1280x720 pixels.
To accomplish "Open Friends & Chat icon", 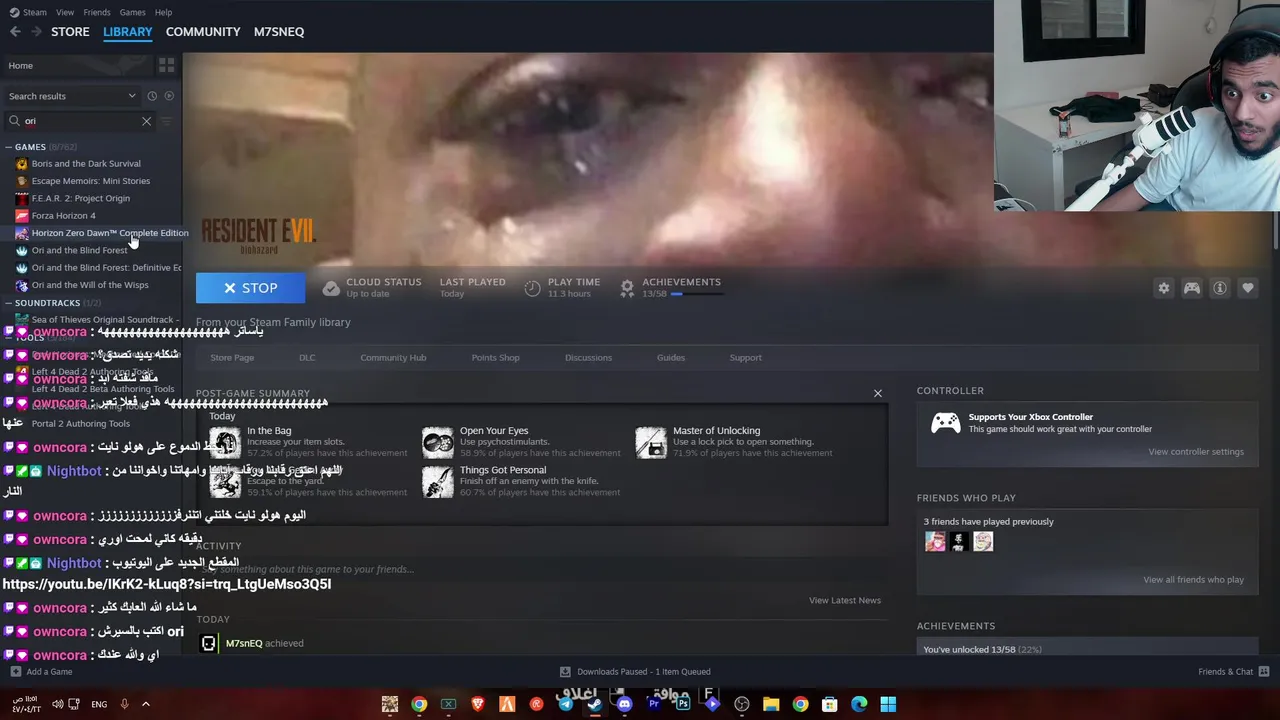I will [1264, 672].
